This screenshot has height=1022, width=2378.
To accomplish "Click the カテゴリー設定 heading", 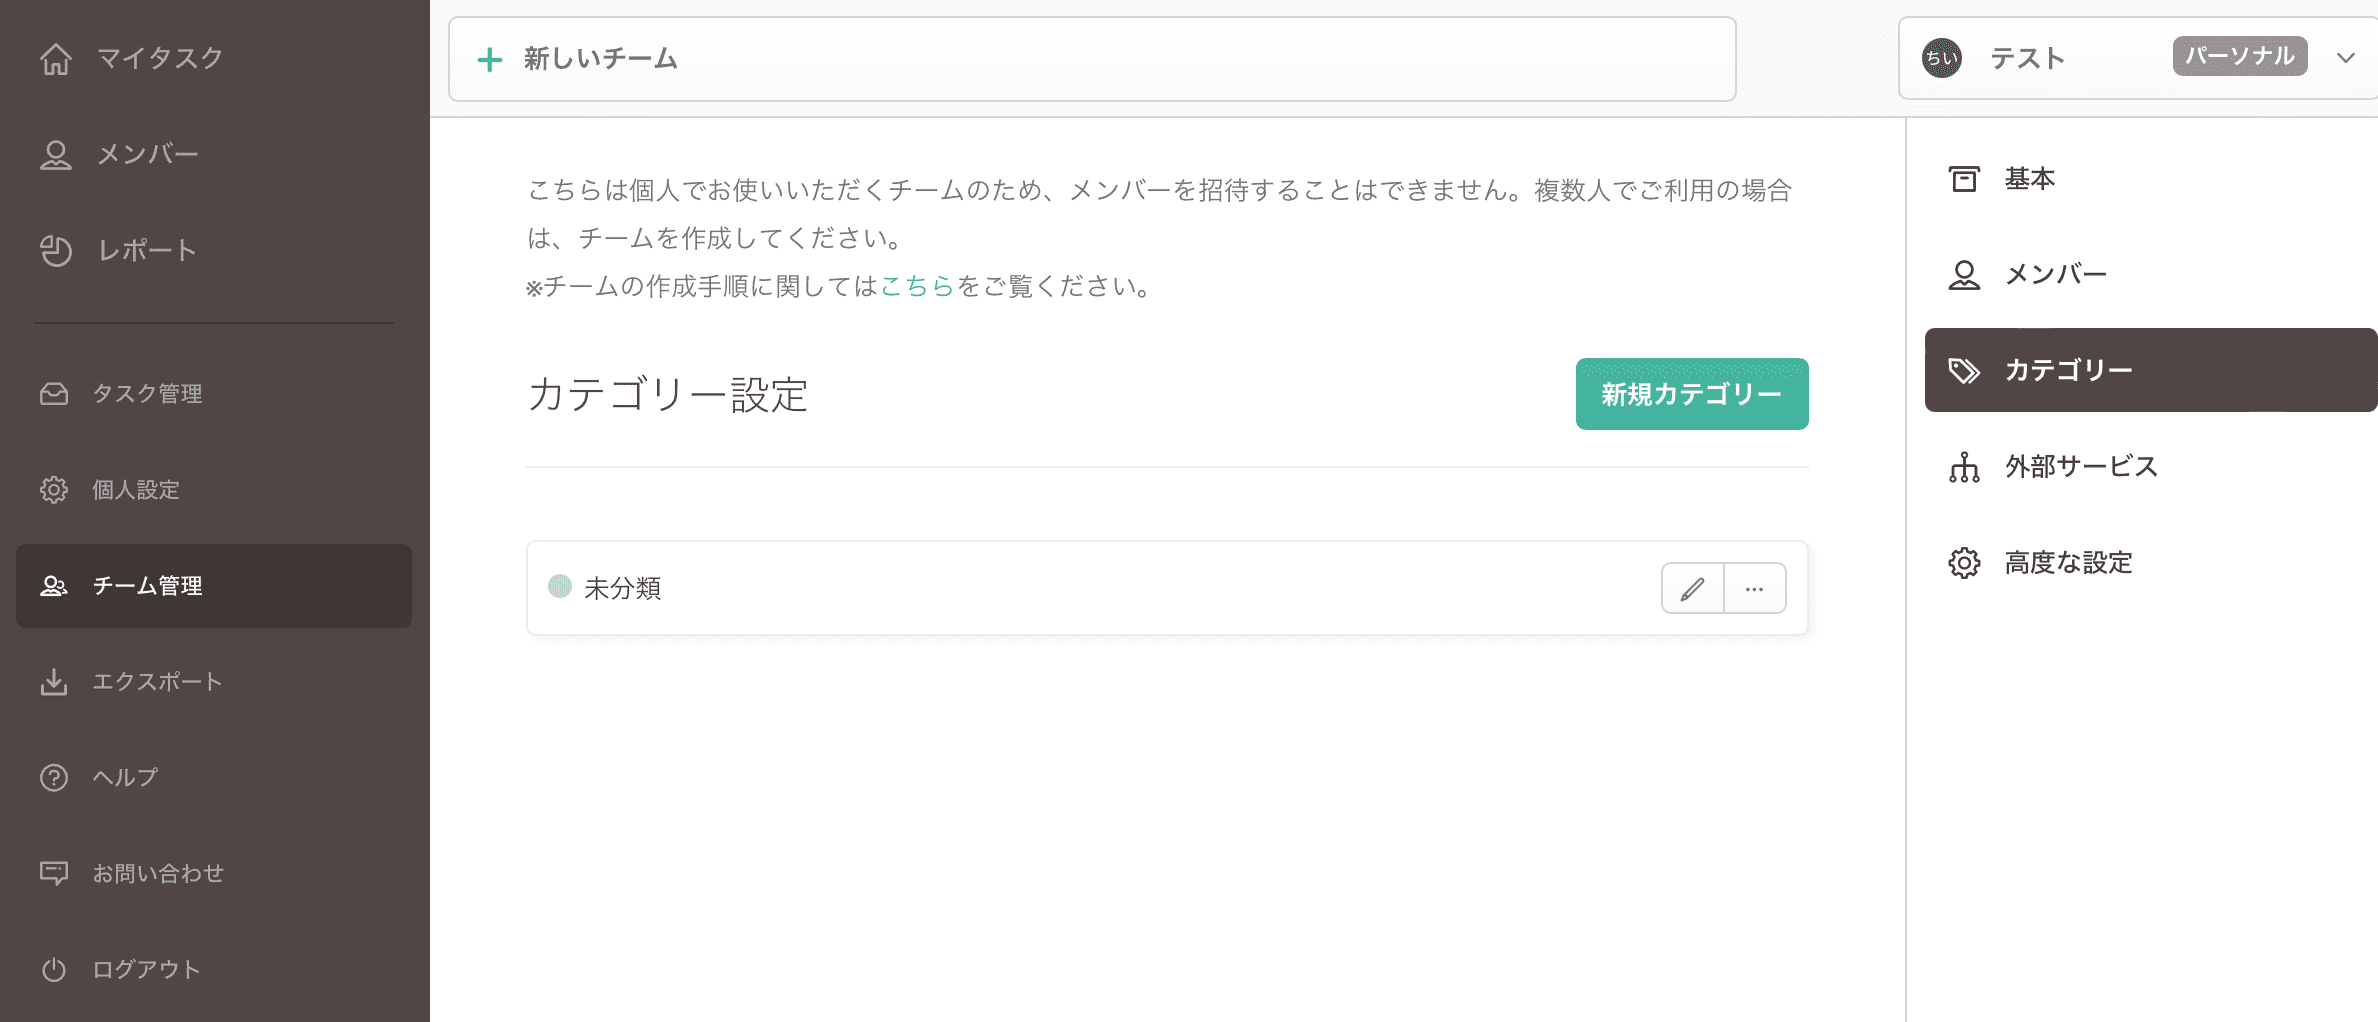I will click(668, 395).
